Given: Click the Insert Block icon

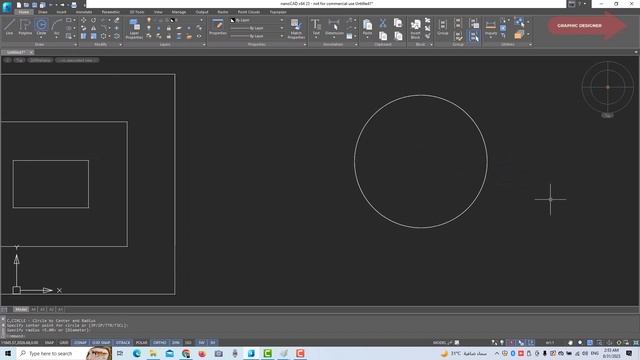Looking at the screenshot, I should (x=416, y=29).
